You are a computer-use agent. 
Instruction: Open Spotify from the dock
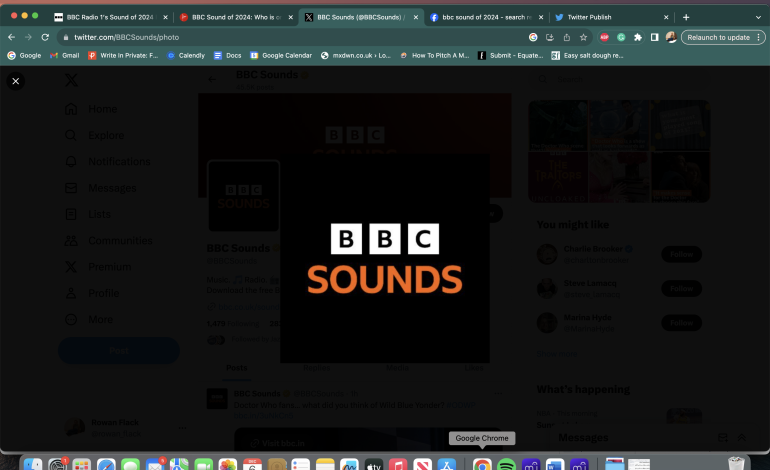[506, 465]
